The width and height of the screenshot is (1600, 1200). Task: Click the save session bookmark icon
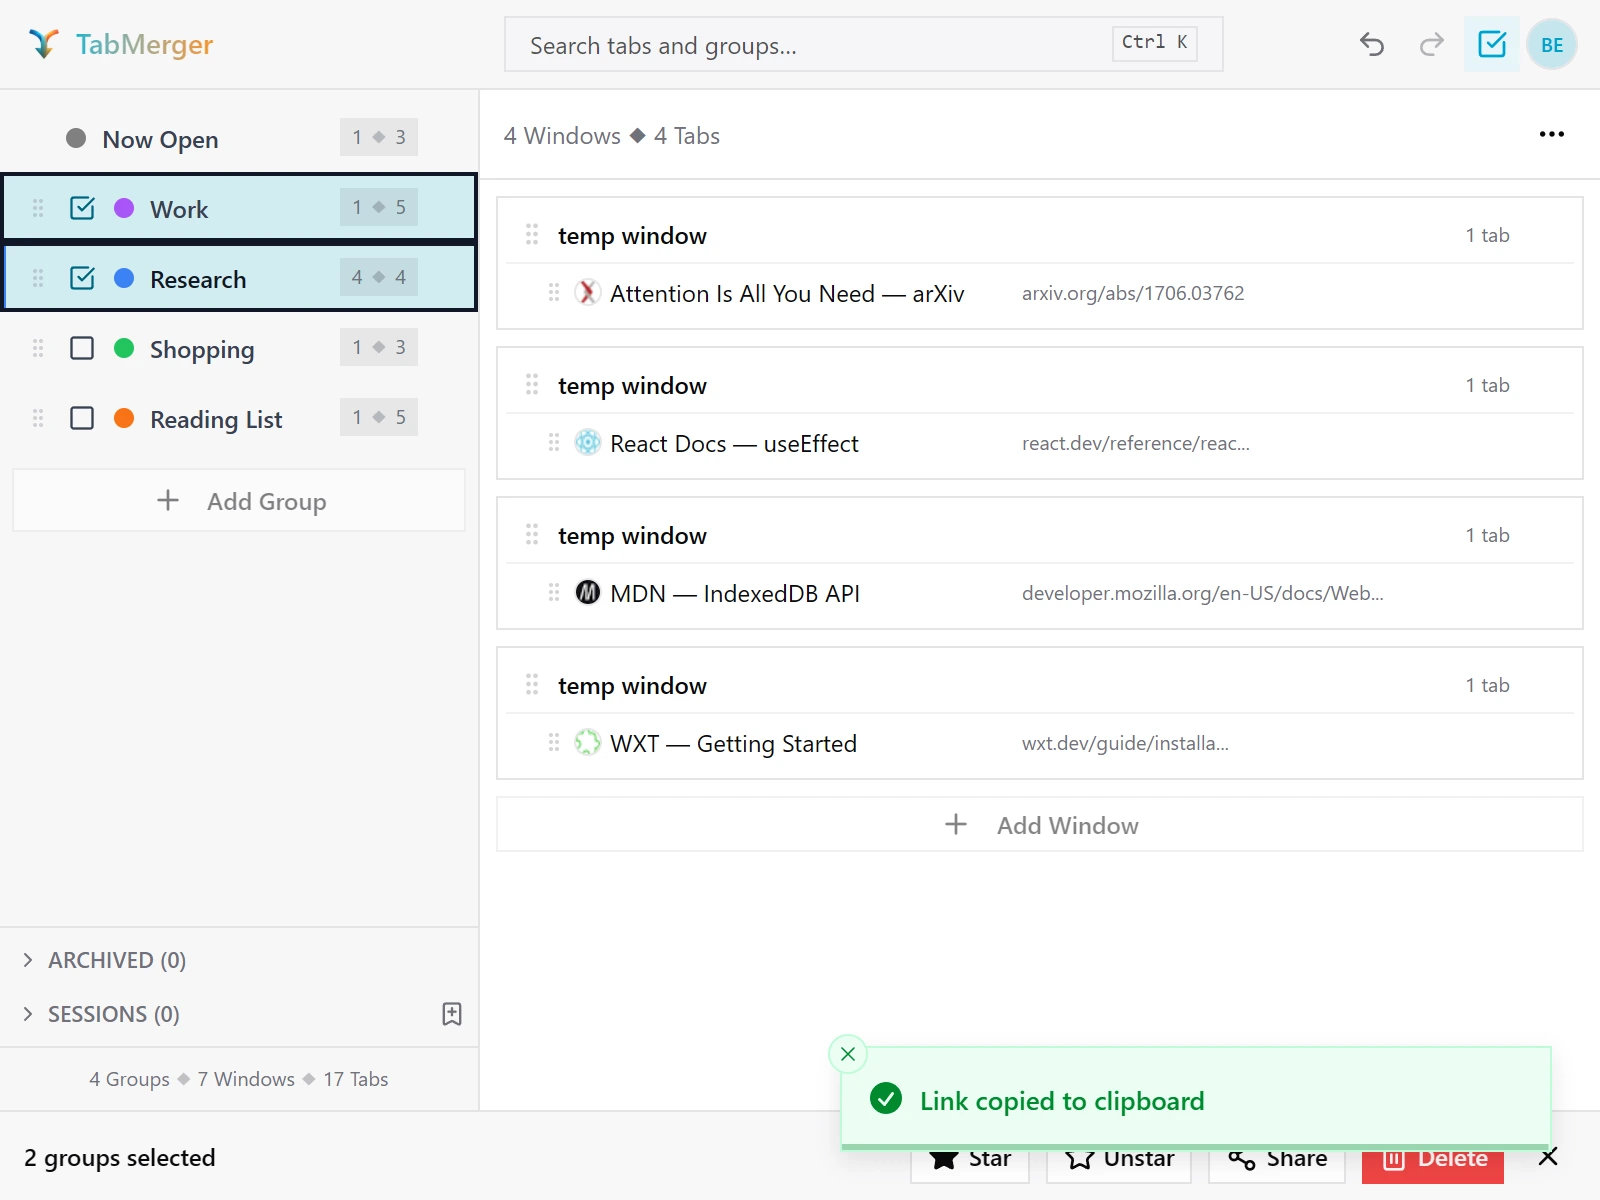452,1014
